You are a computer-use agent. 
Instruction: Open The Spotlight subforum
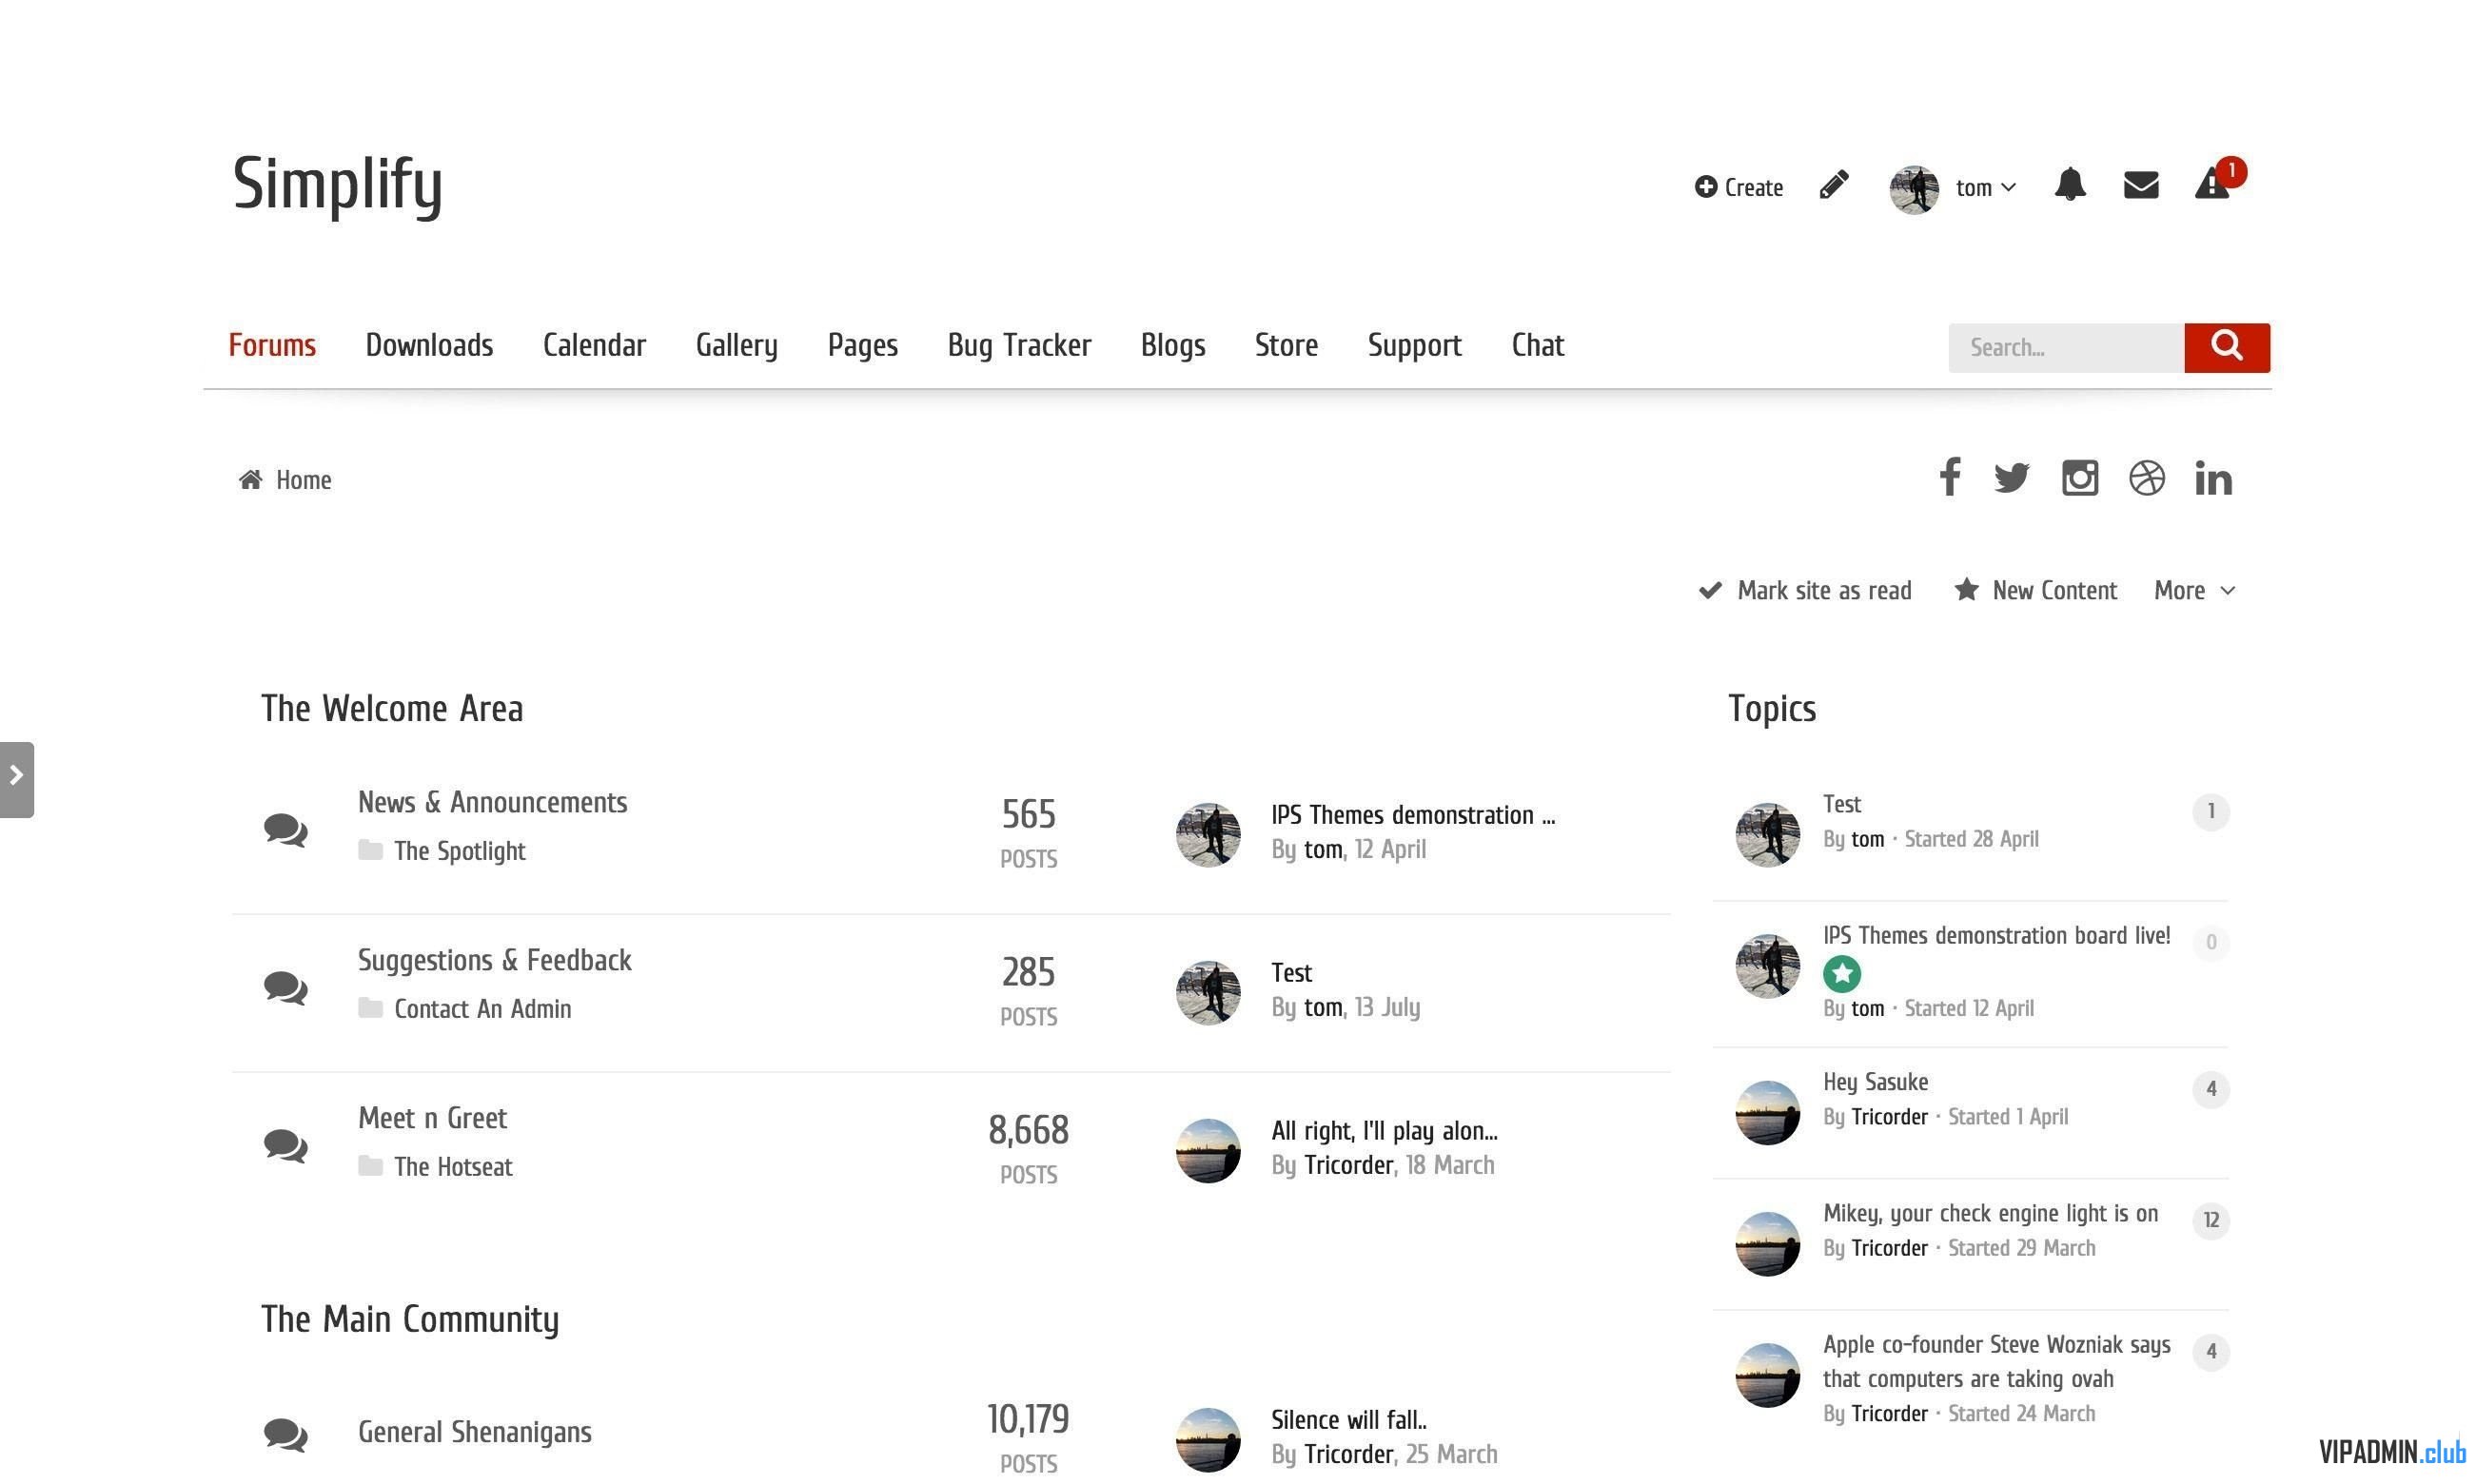point(459,851)
